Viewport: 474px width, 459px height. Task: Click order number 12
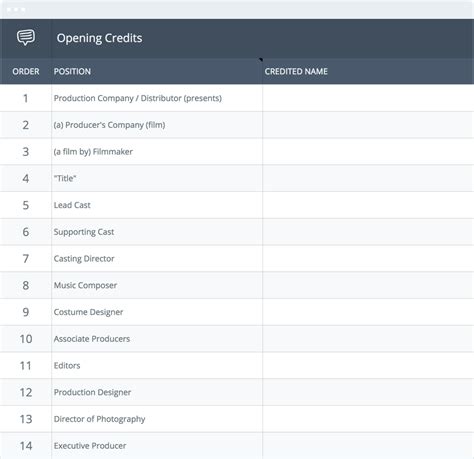tap(26, 392)
